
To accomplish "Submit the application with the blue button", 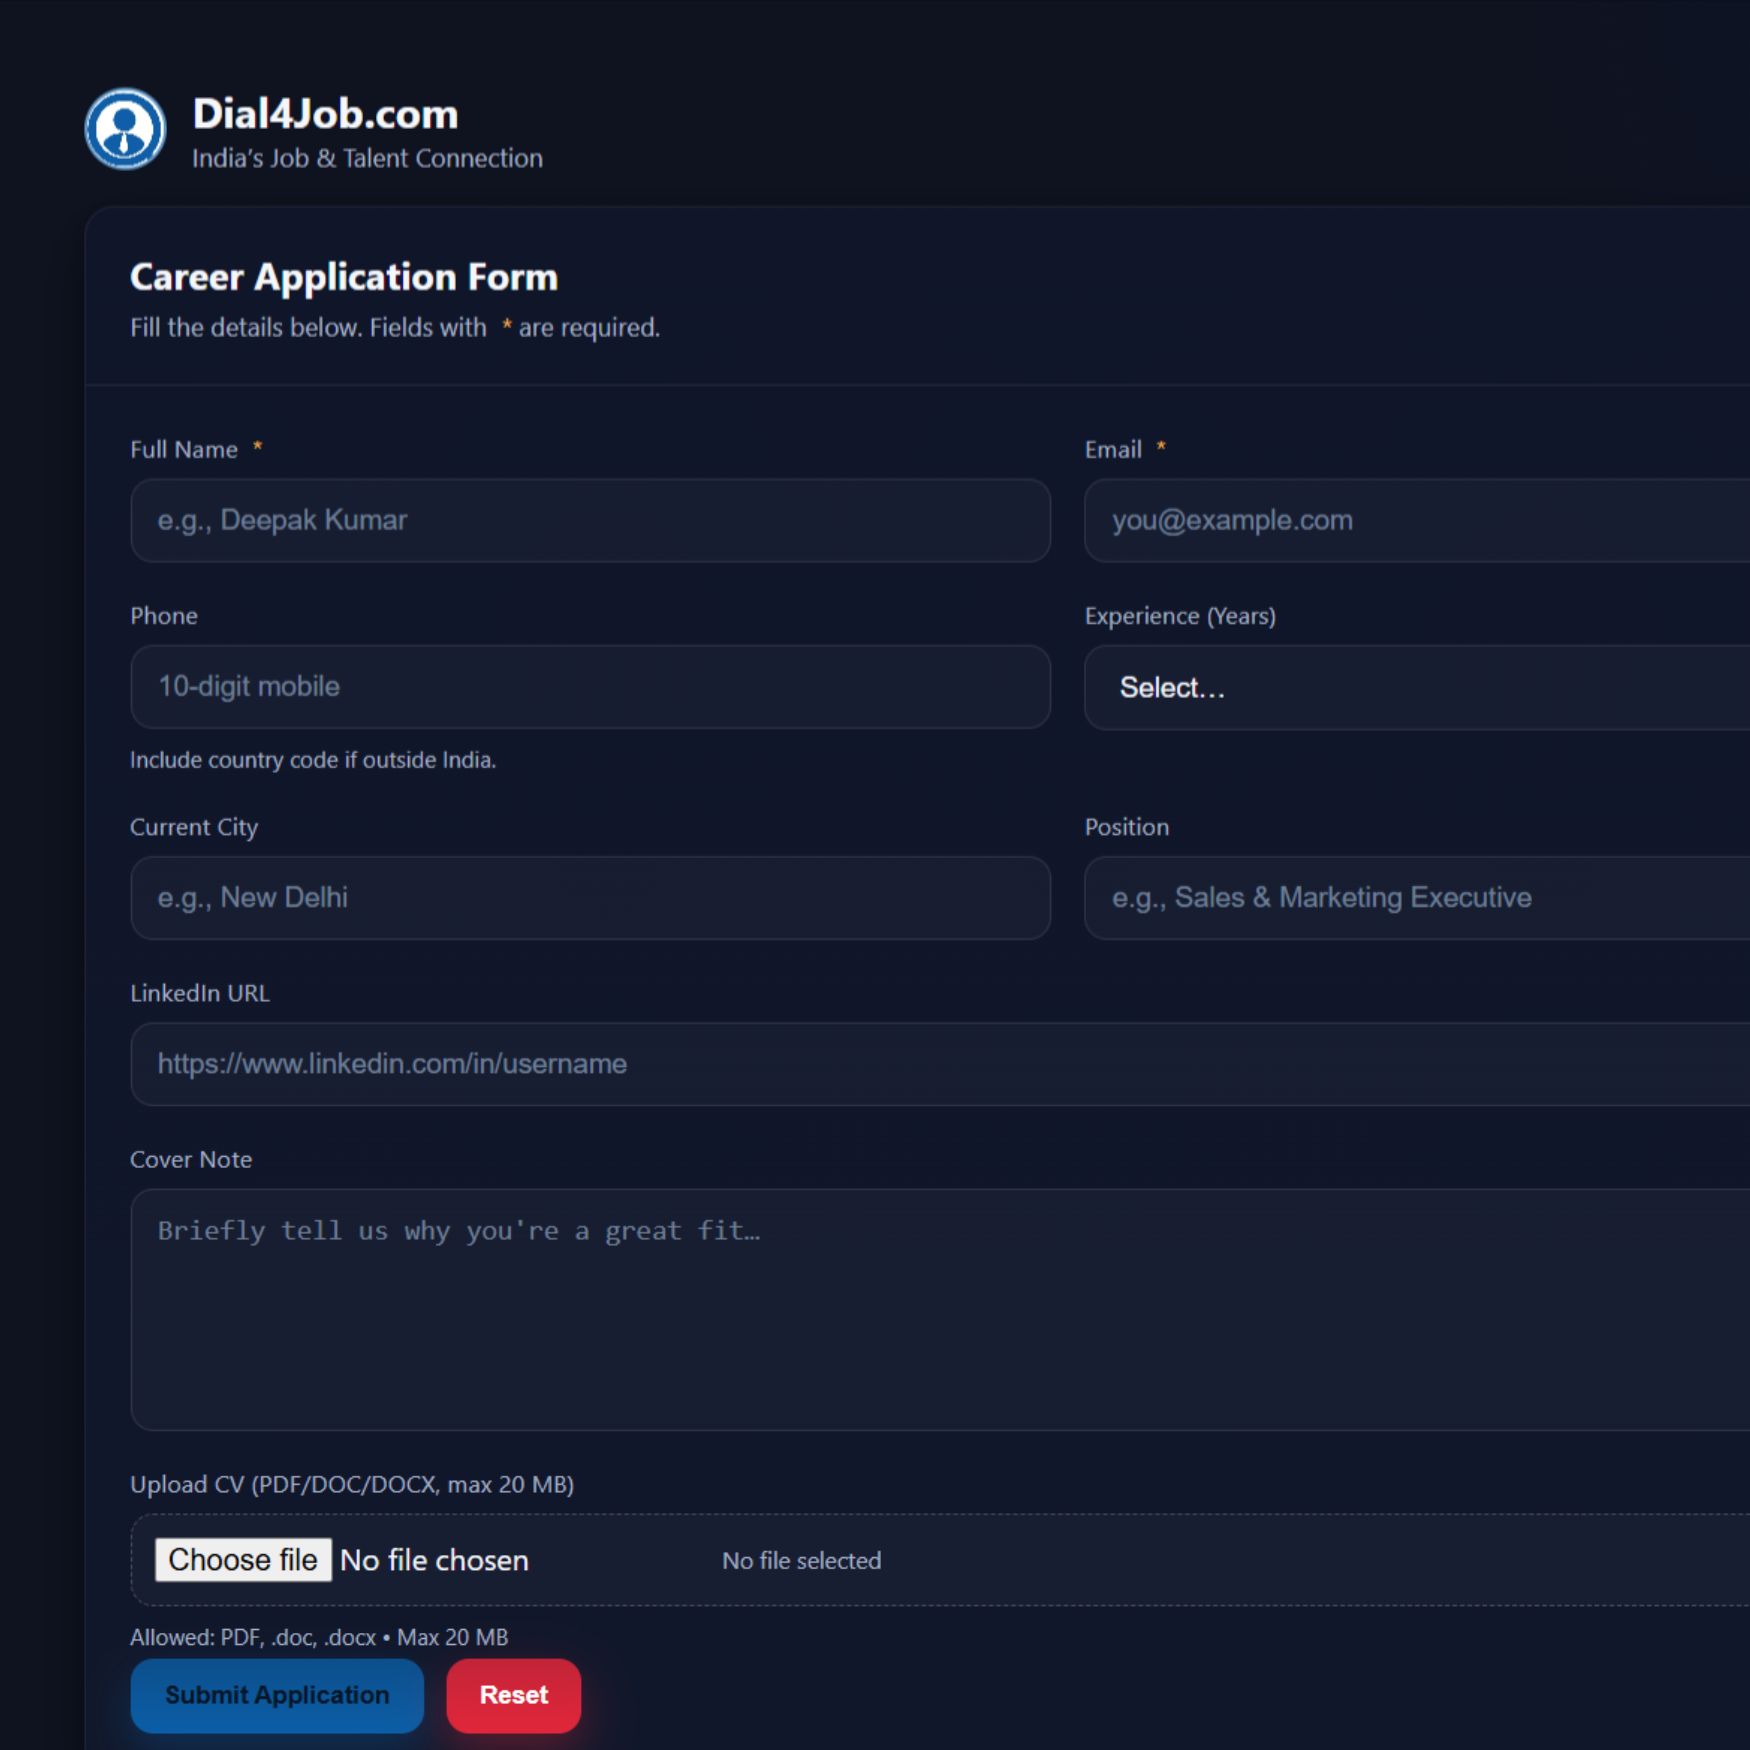I will [x=277, y=1696].
